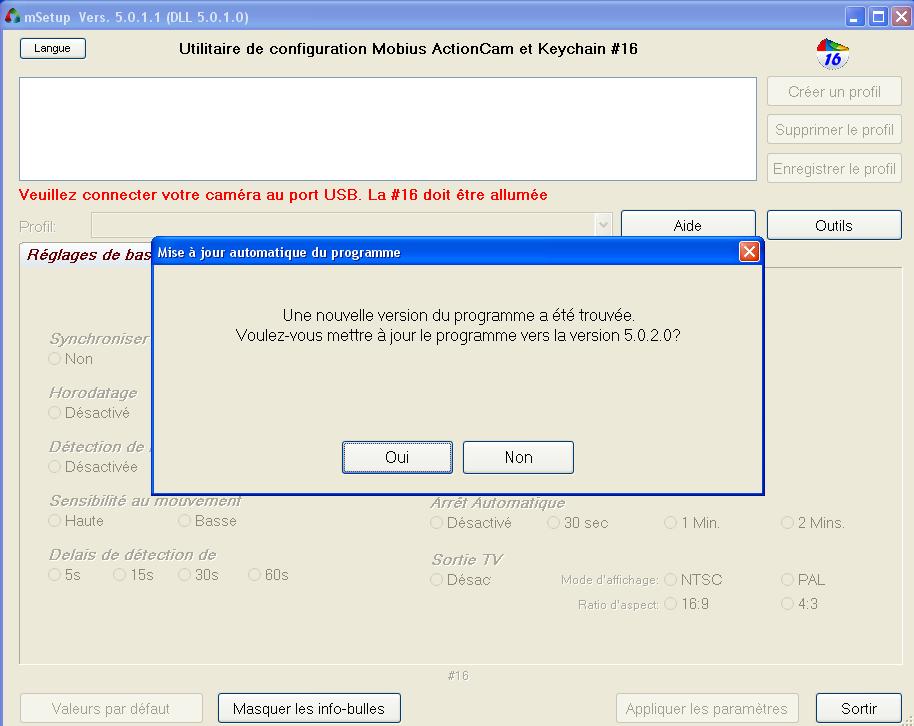Select Désactivée under Détection de mouvement
The image size is (914, 726).
[x=55, y=467]
